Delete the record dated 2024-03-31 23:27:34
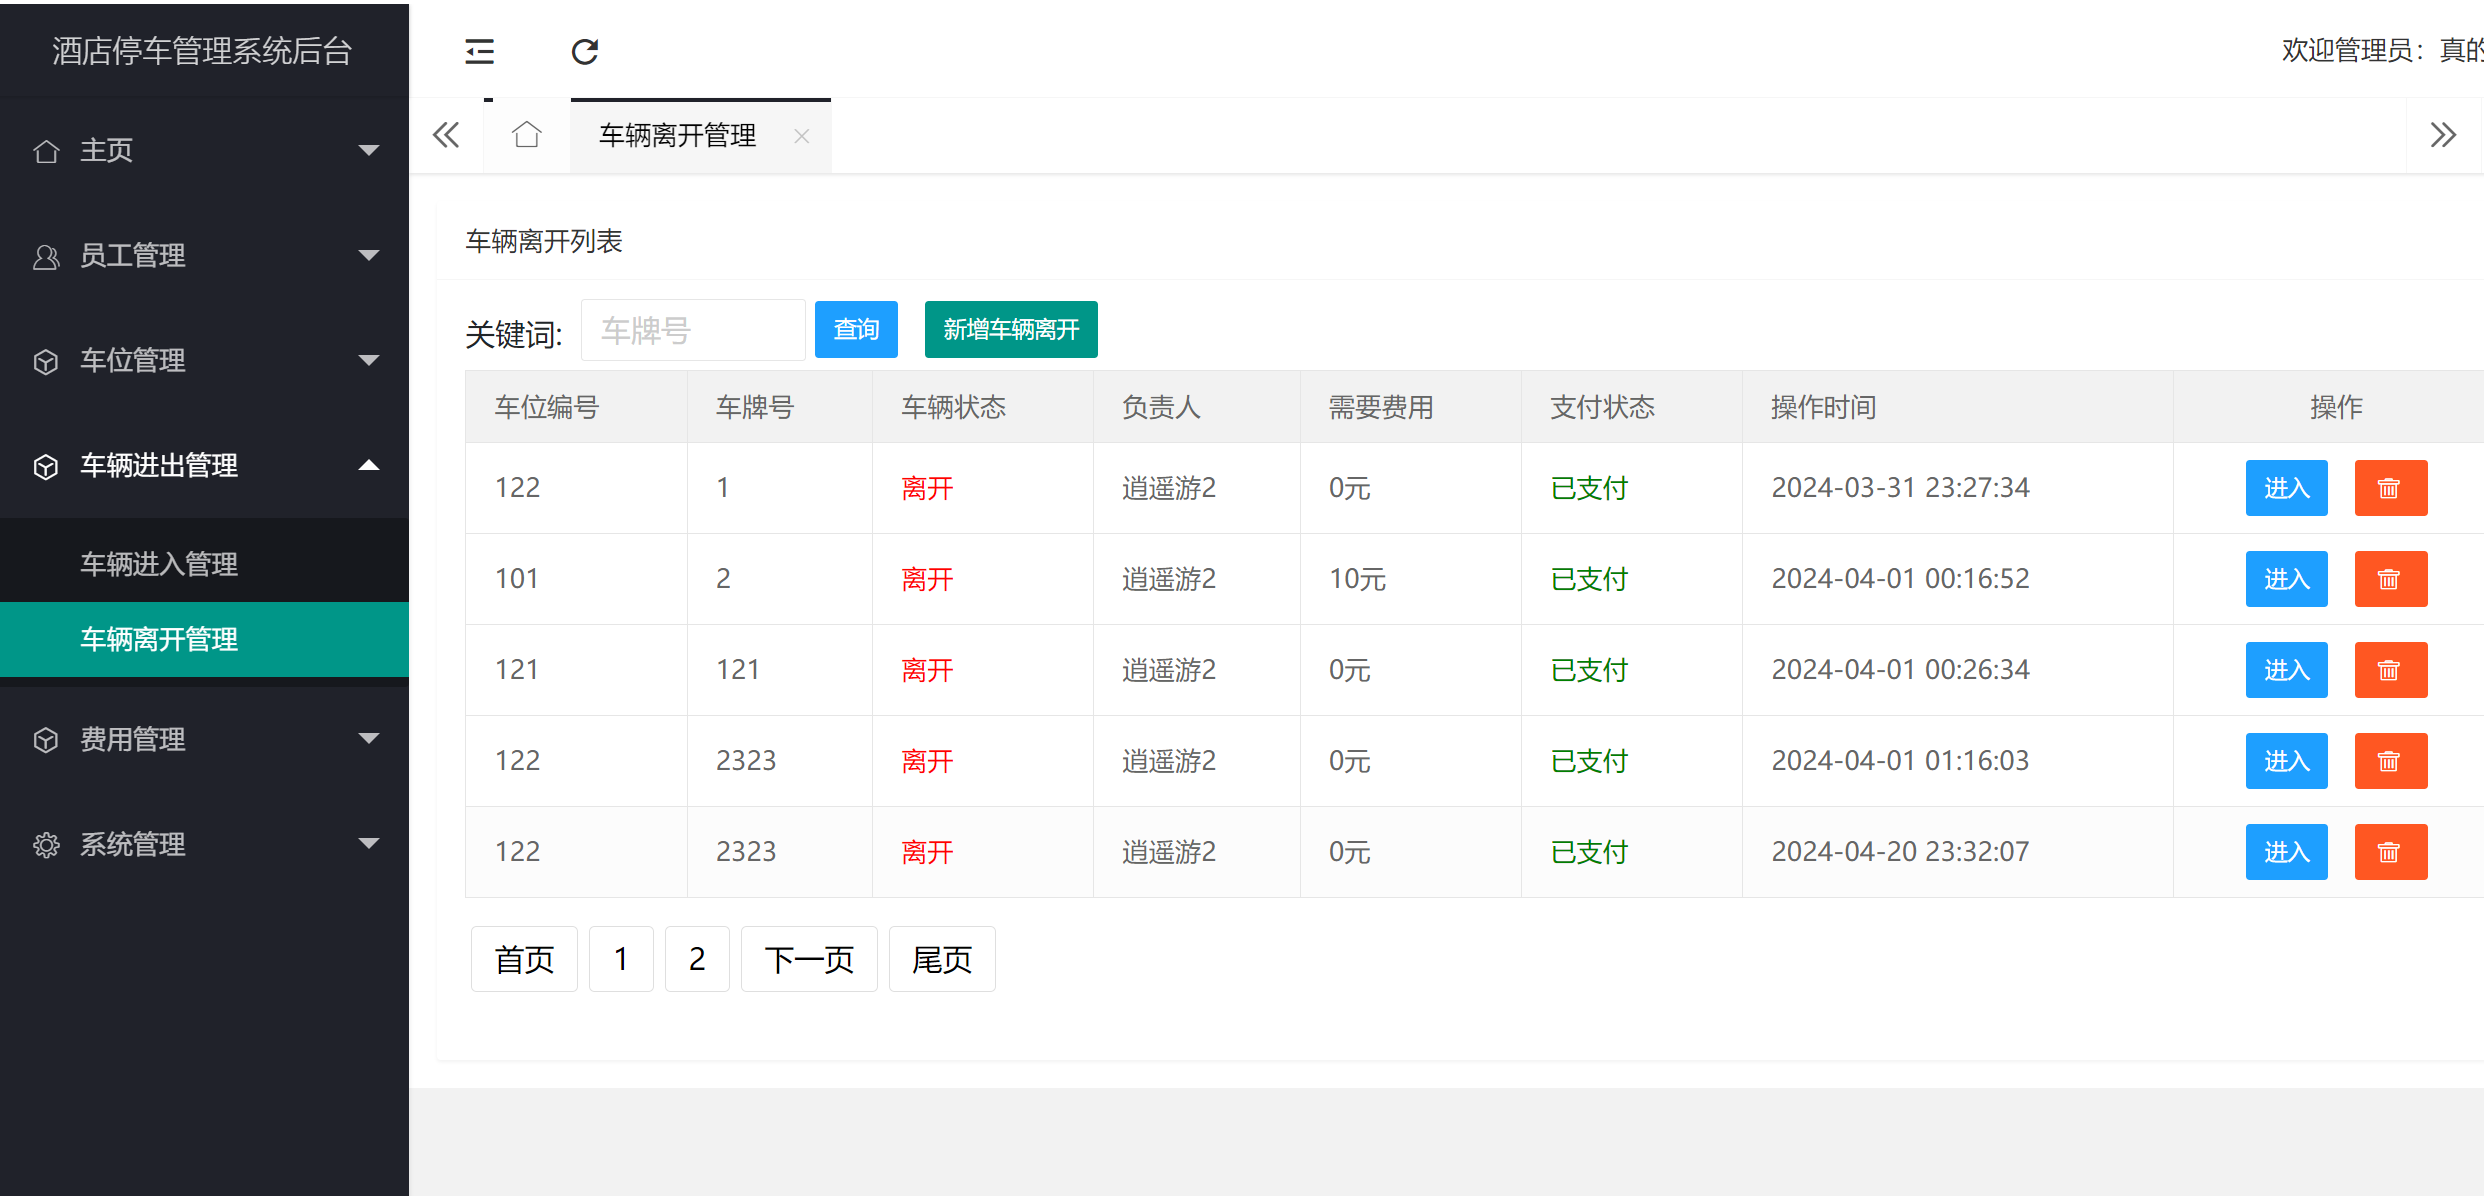2484x1196 pixels. pyautogui.click(x=2390, y=488)
